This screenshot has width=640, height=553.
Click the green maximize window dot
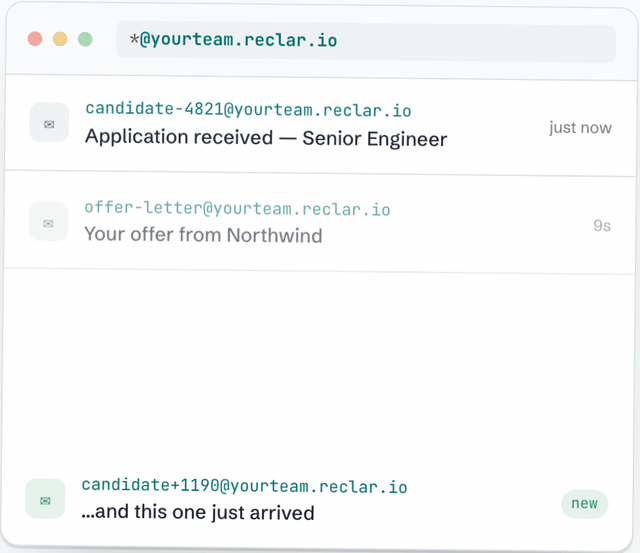[85, 39]
